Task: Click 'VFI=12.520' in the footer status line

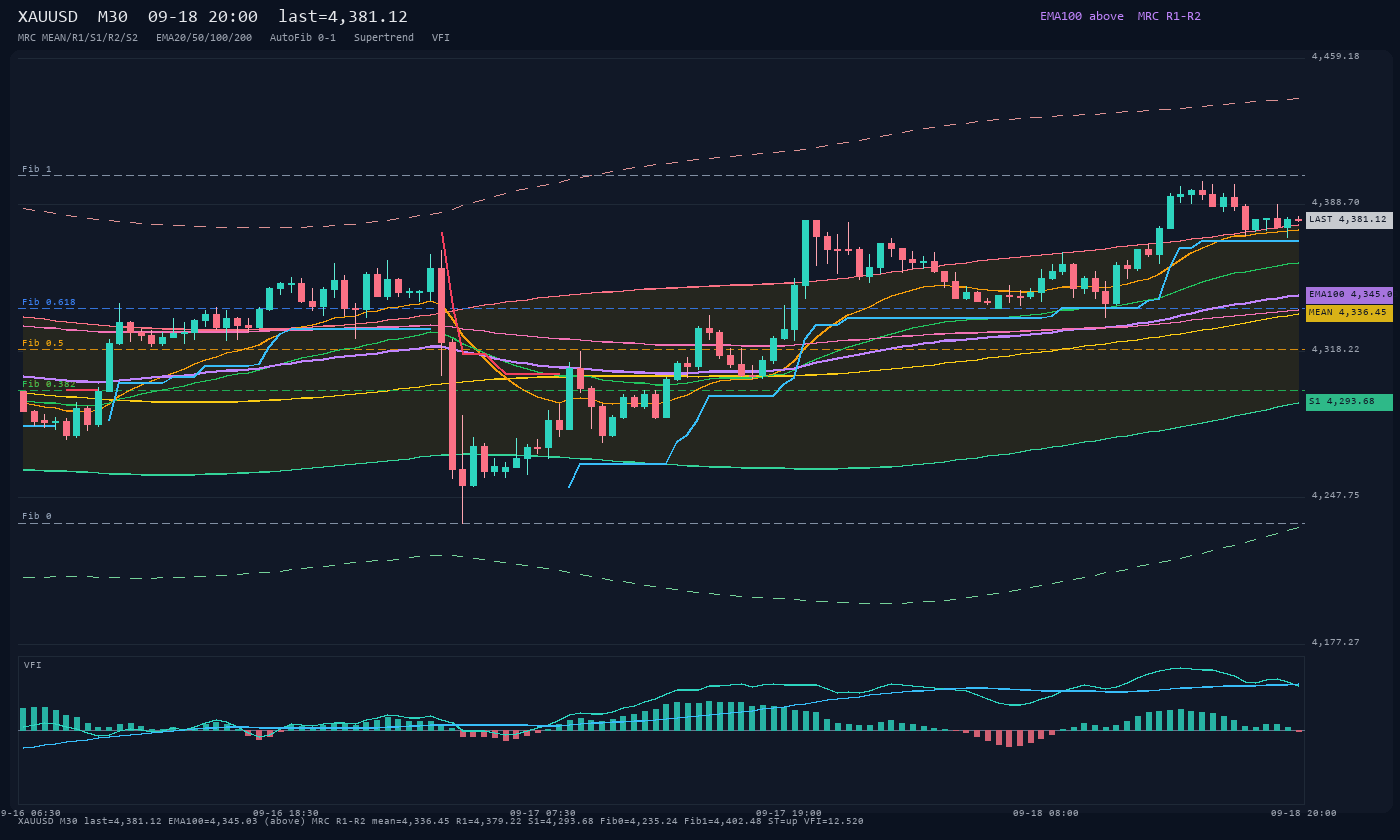Action: click(833, 821)
